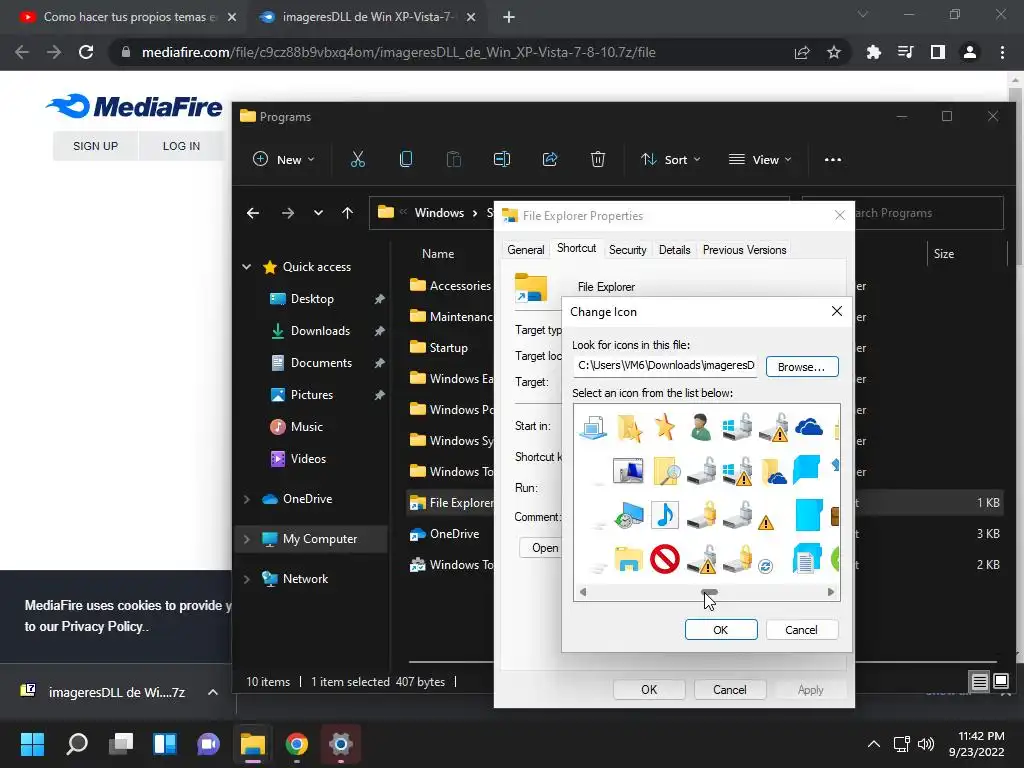Switch Explorer to details view layout

coord(979,682)
